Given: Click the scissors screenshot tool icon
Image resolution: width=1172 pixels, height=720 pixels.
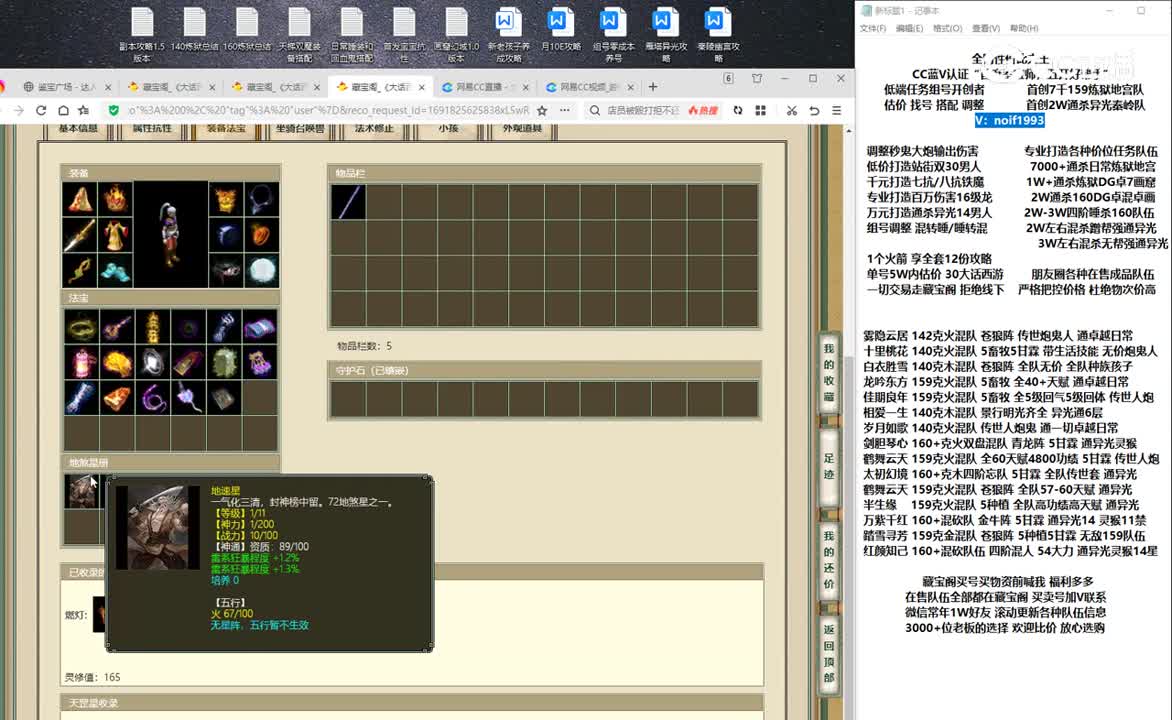Looking at the screenshot, I should (792, 110).
